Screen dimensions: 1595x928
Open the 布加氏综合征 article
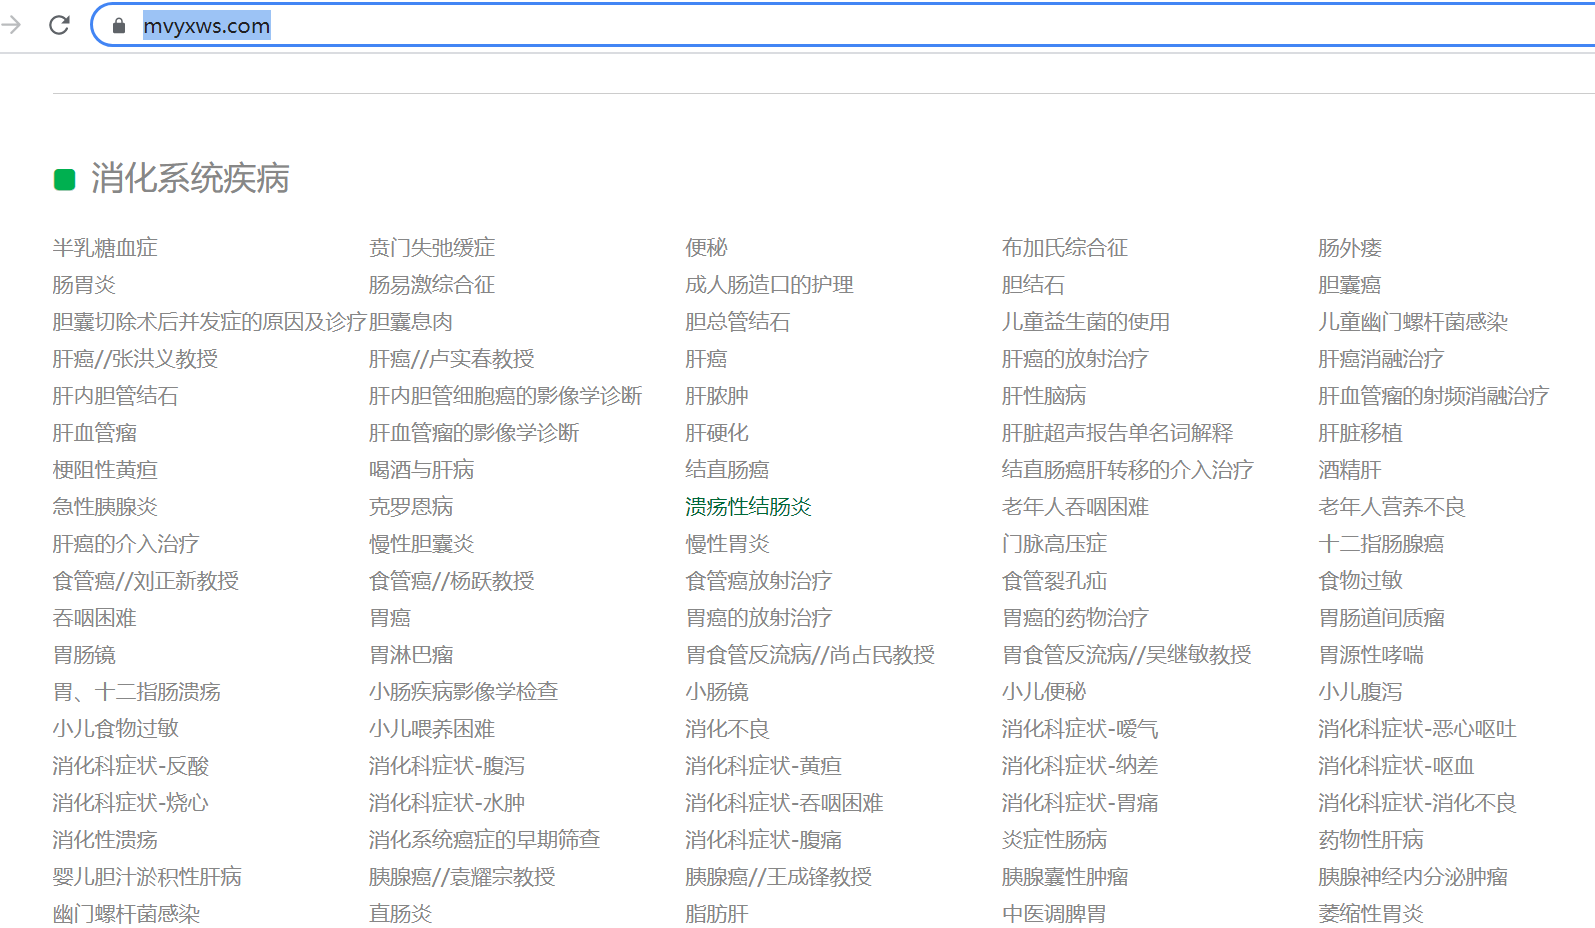(x=1064, y=248)
